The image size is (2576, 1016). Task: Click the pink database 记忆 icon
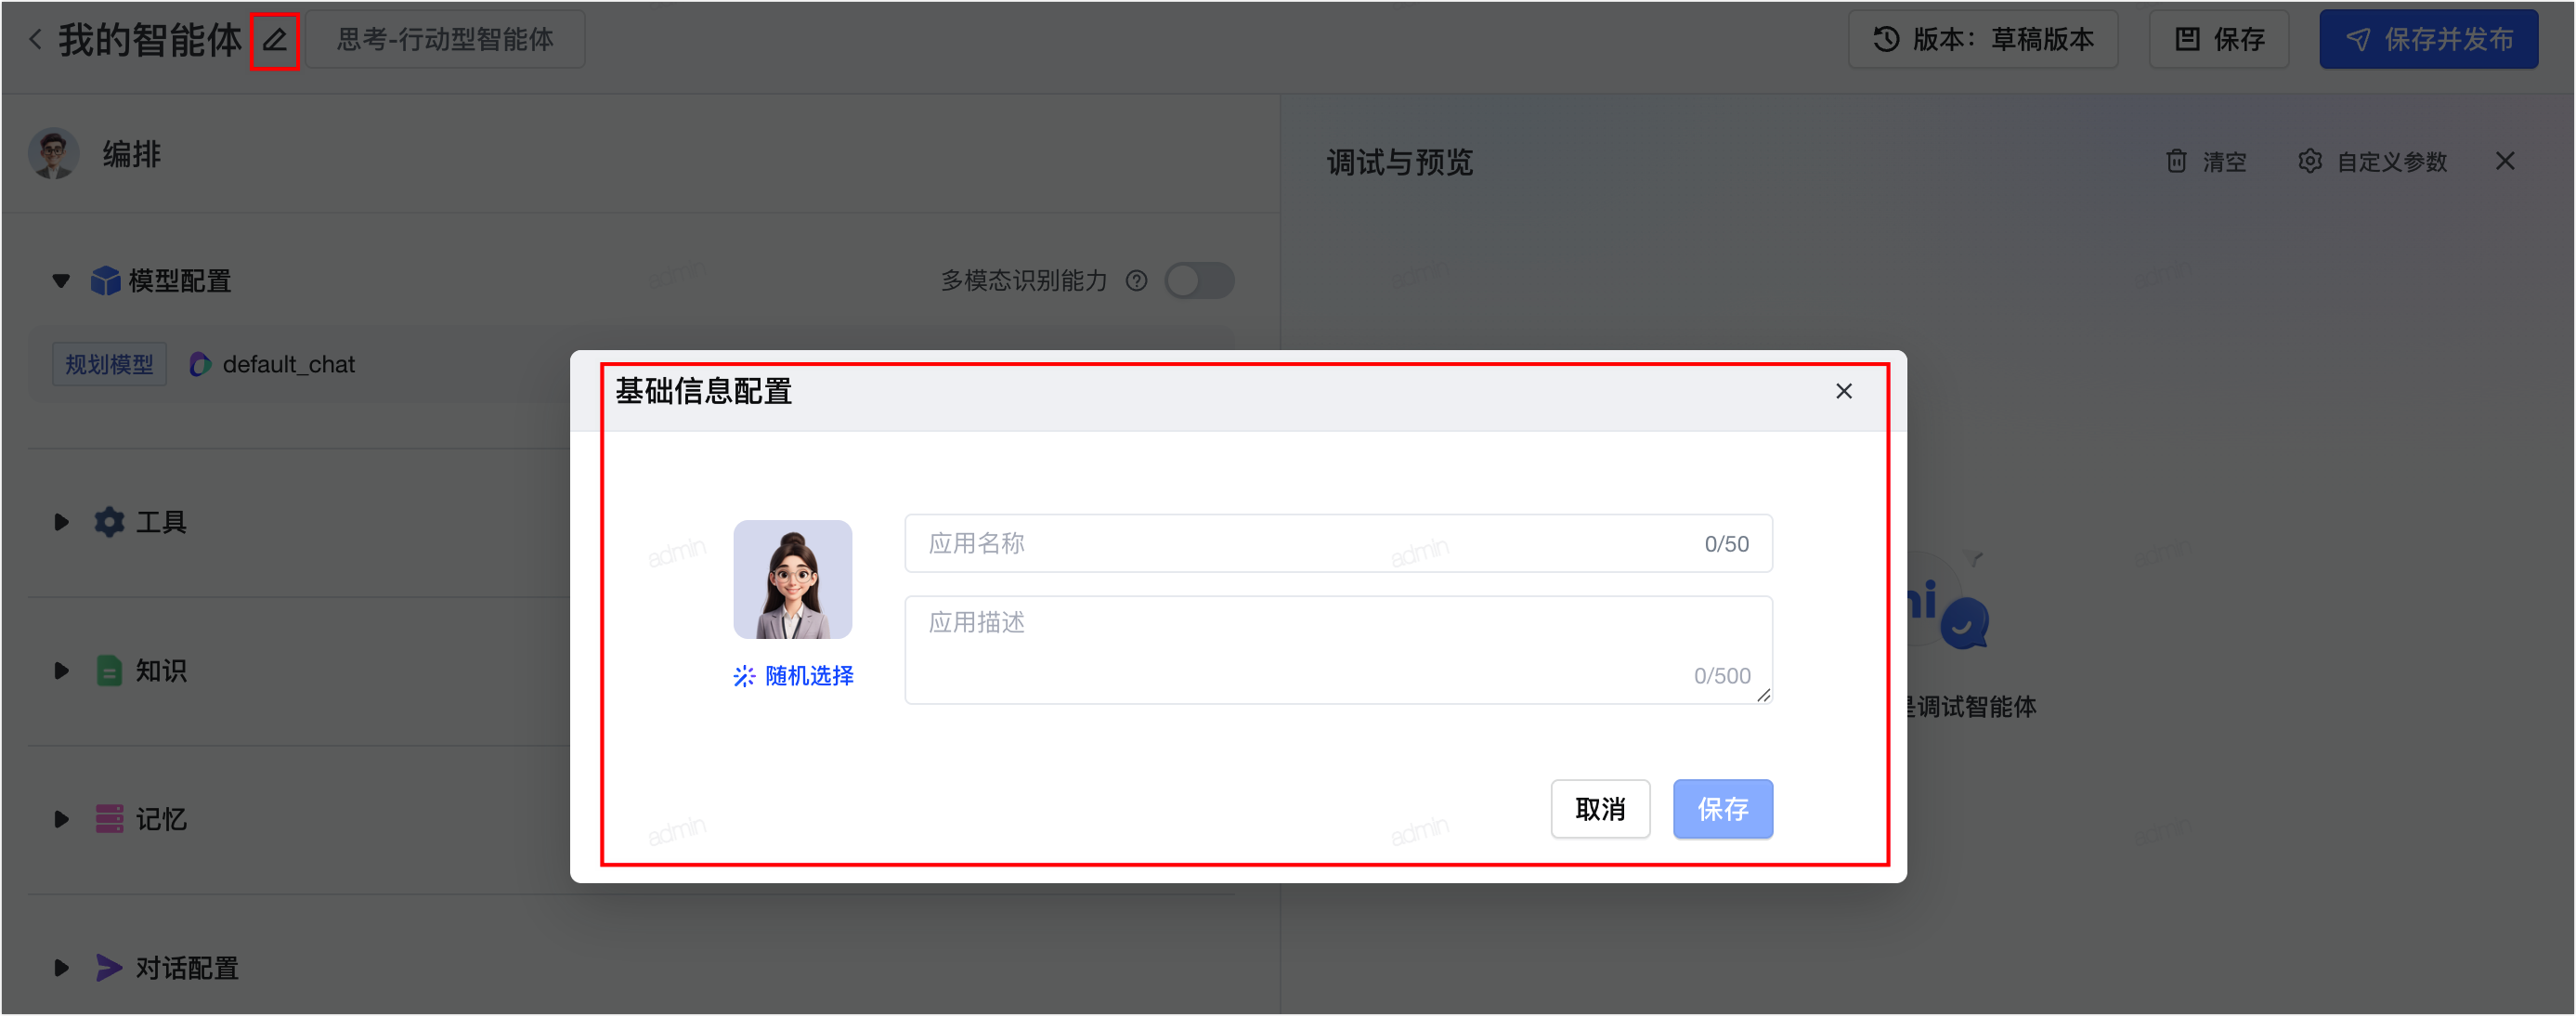tap(109, 819)
